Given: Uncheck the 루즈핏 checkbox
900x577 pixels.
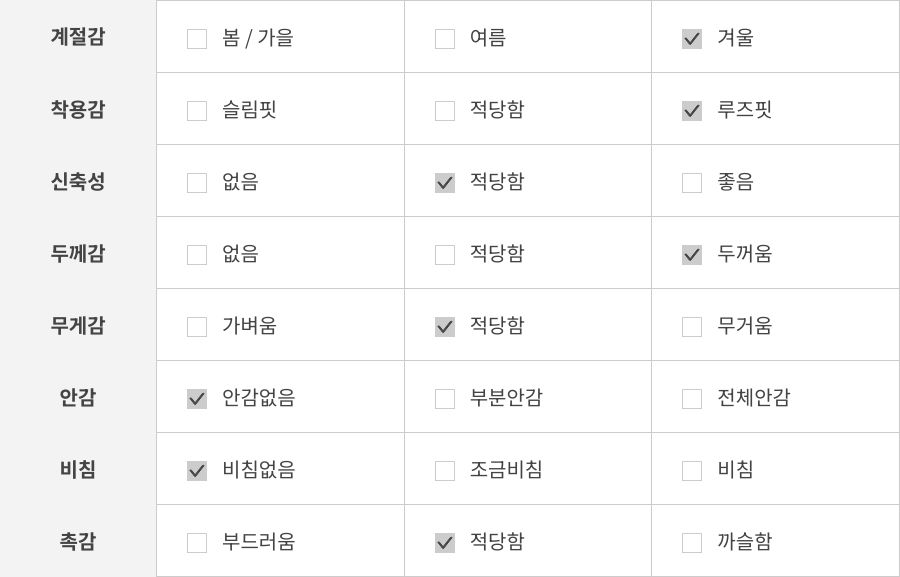Looking at the screenshot, I should (692, 111).
